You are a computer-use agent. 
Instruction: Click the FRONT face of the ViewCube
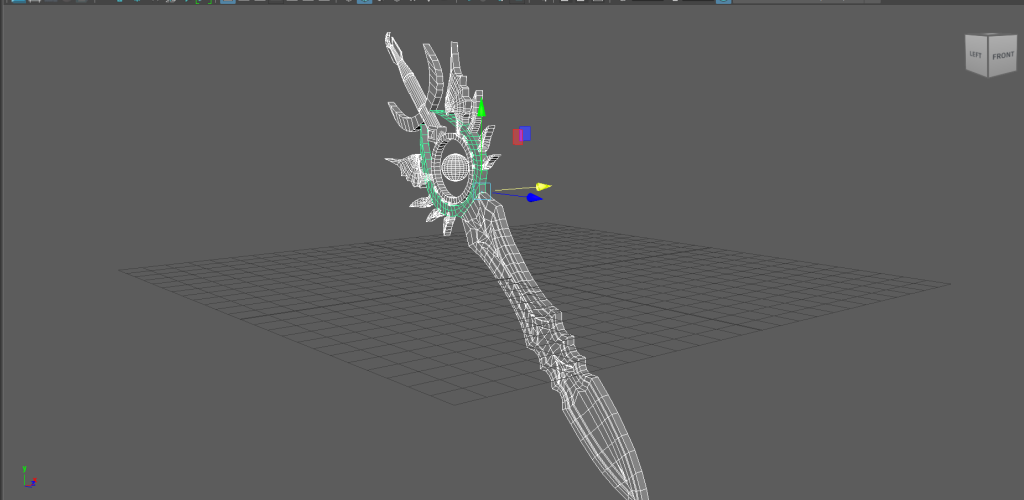[1003, 57]
